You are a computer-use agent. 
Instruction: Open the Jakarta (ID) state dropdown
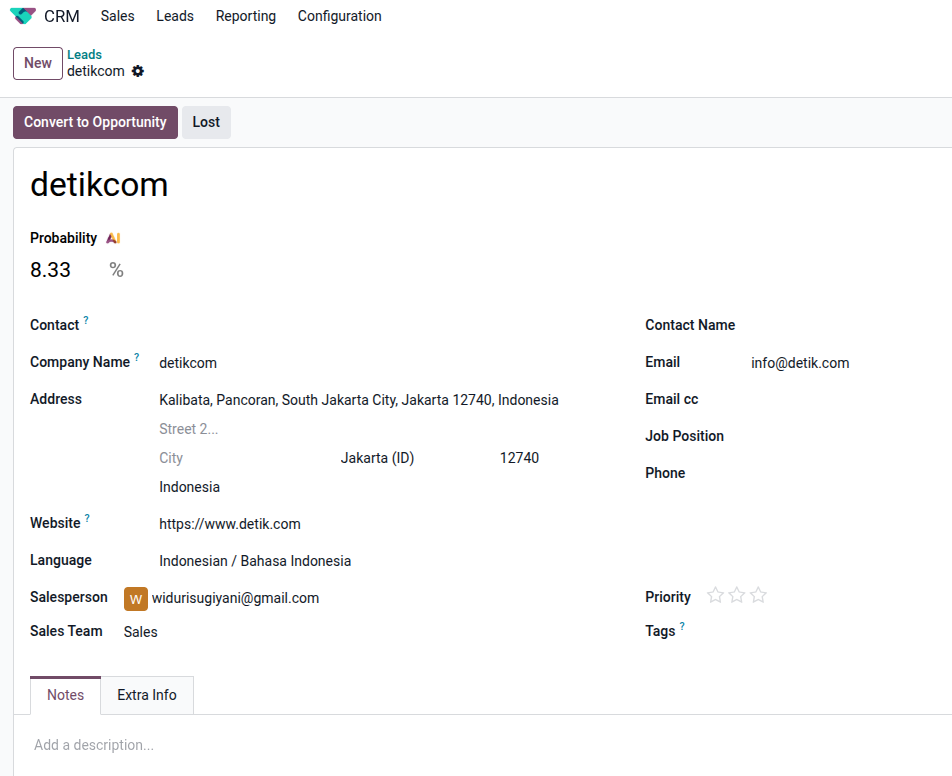tap(377, 458)
